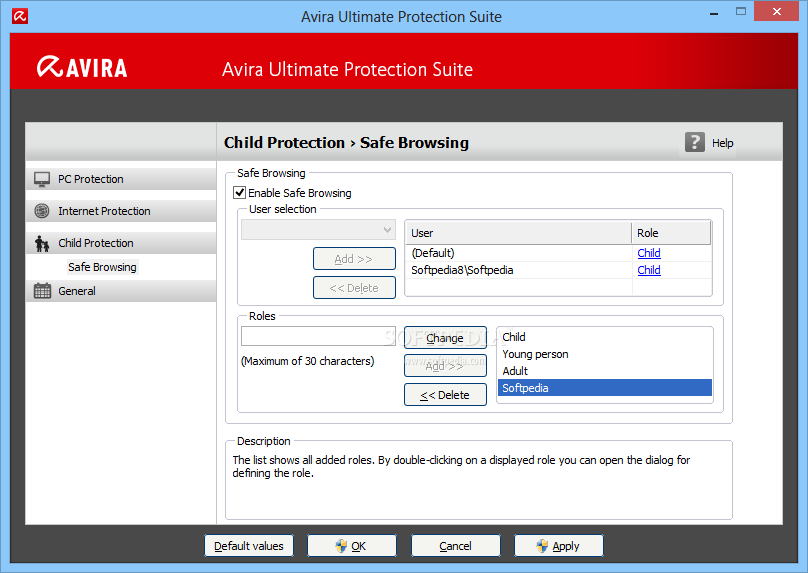This screenshot has height=573, width=808.
Task: Open Internet Protection section
Action: [121, 211]
